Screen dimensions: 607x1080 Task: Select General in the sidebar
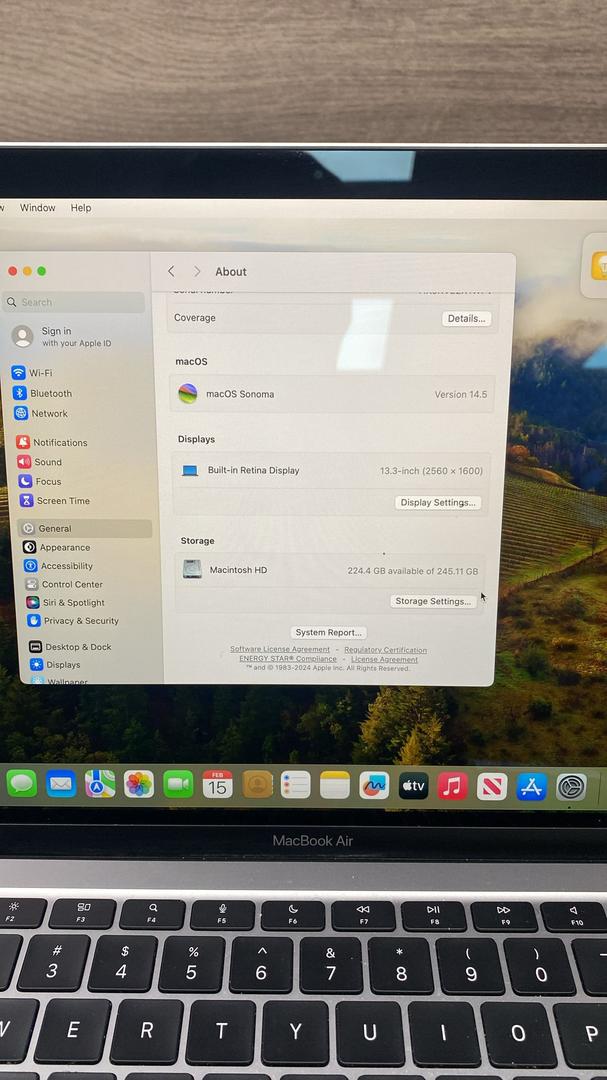(x=85, y=528)
